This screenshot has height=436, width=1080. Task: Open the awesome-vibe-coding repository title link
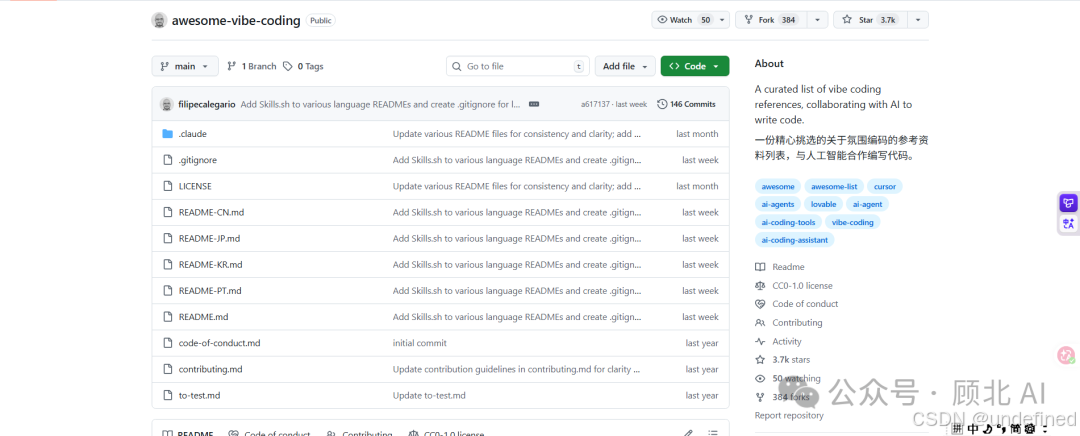pyautogui.click(x=236, y=20)
